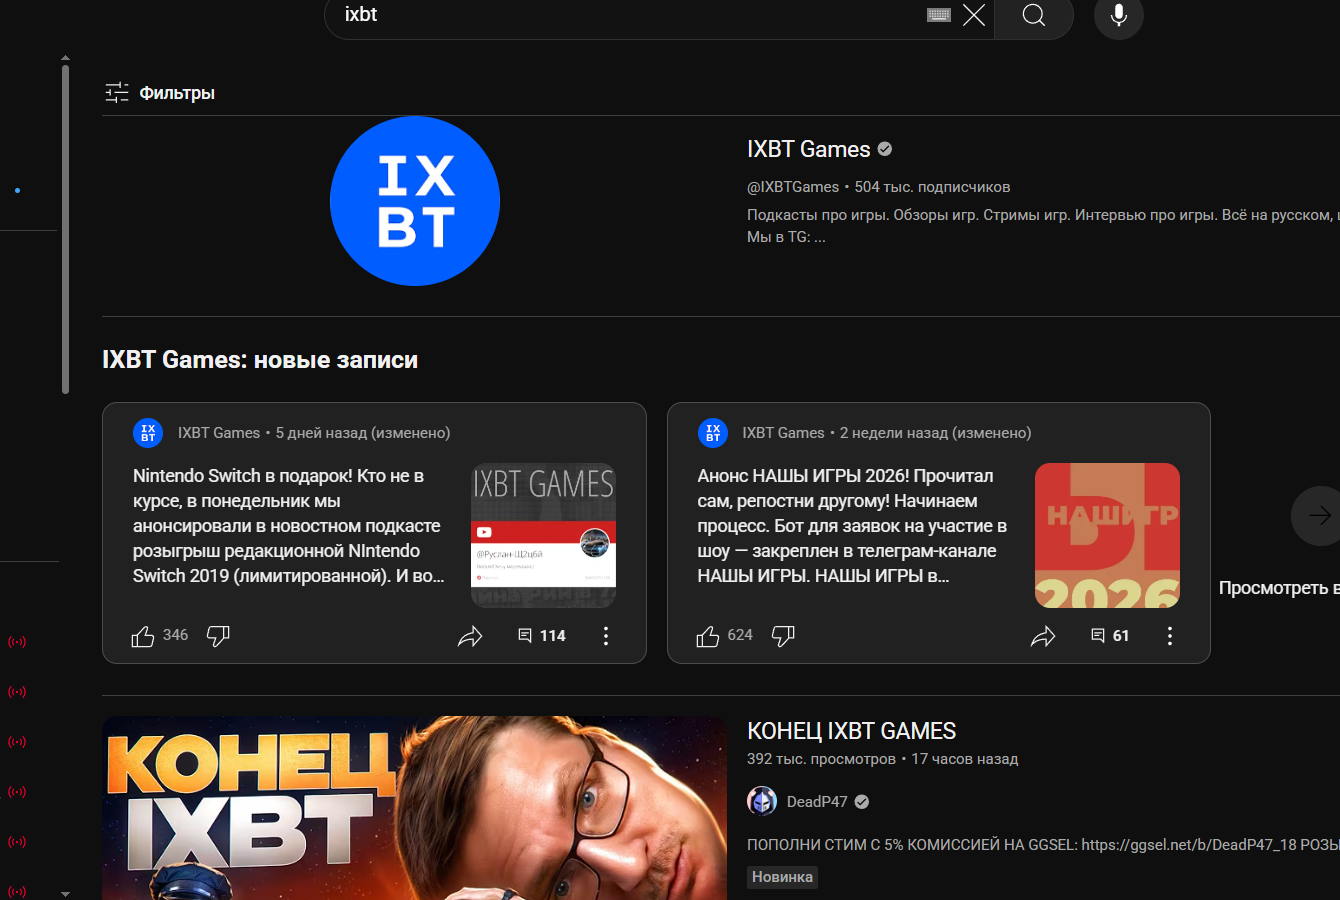Image resolution: width=1340 pixels, height=900 pixels.
Task: Open the author name on the НАШЫ ИГРЫ post
Action: 783,433
